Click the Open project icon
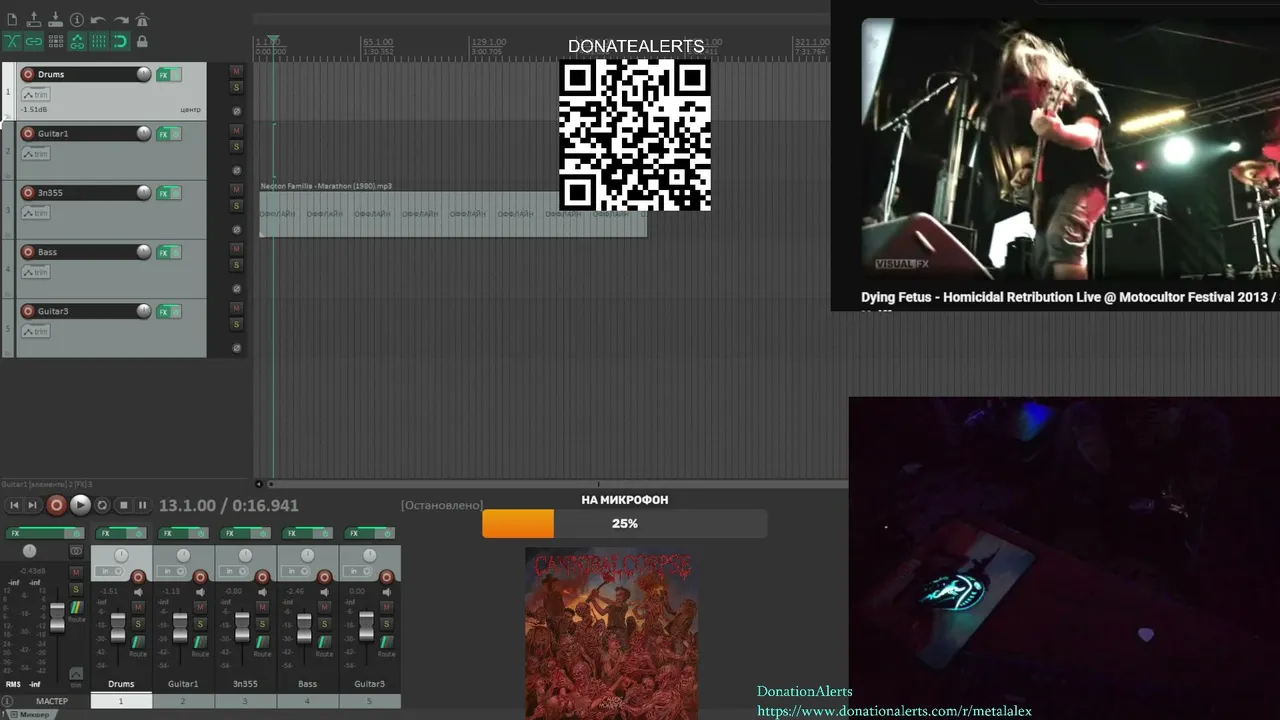Viewport: 1280px width, 720px height. (x=34, y=20)
